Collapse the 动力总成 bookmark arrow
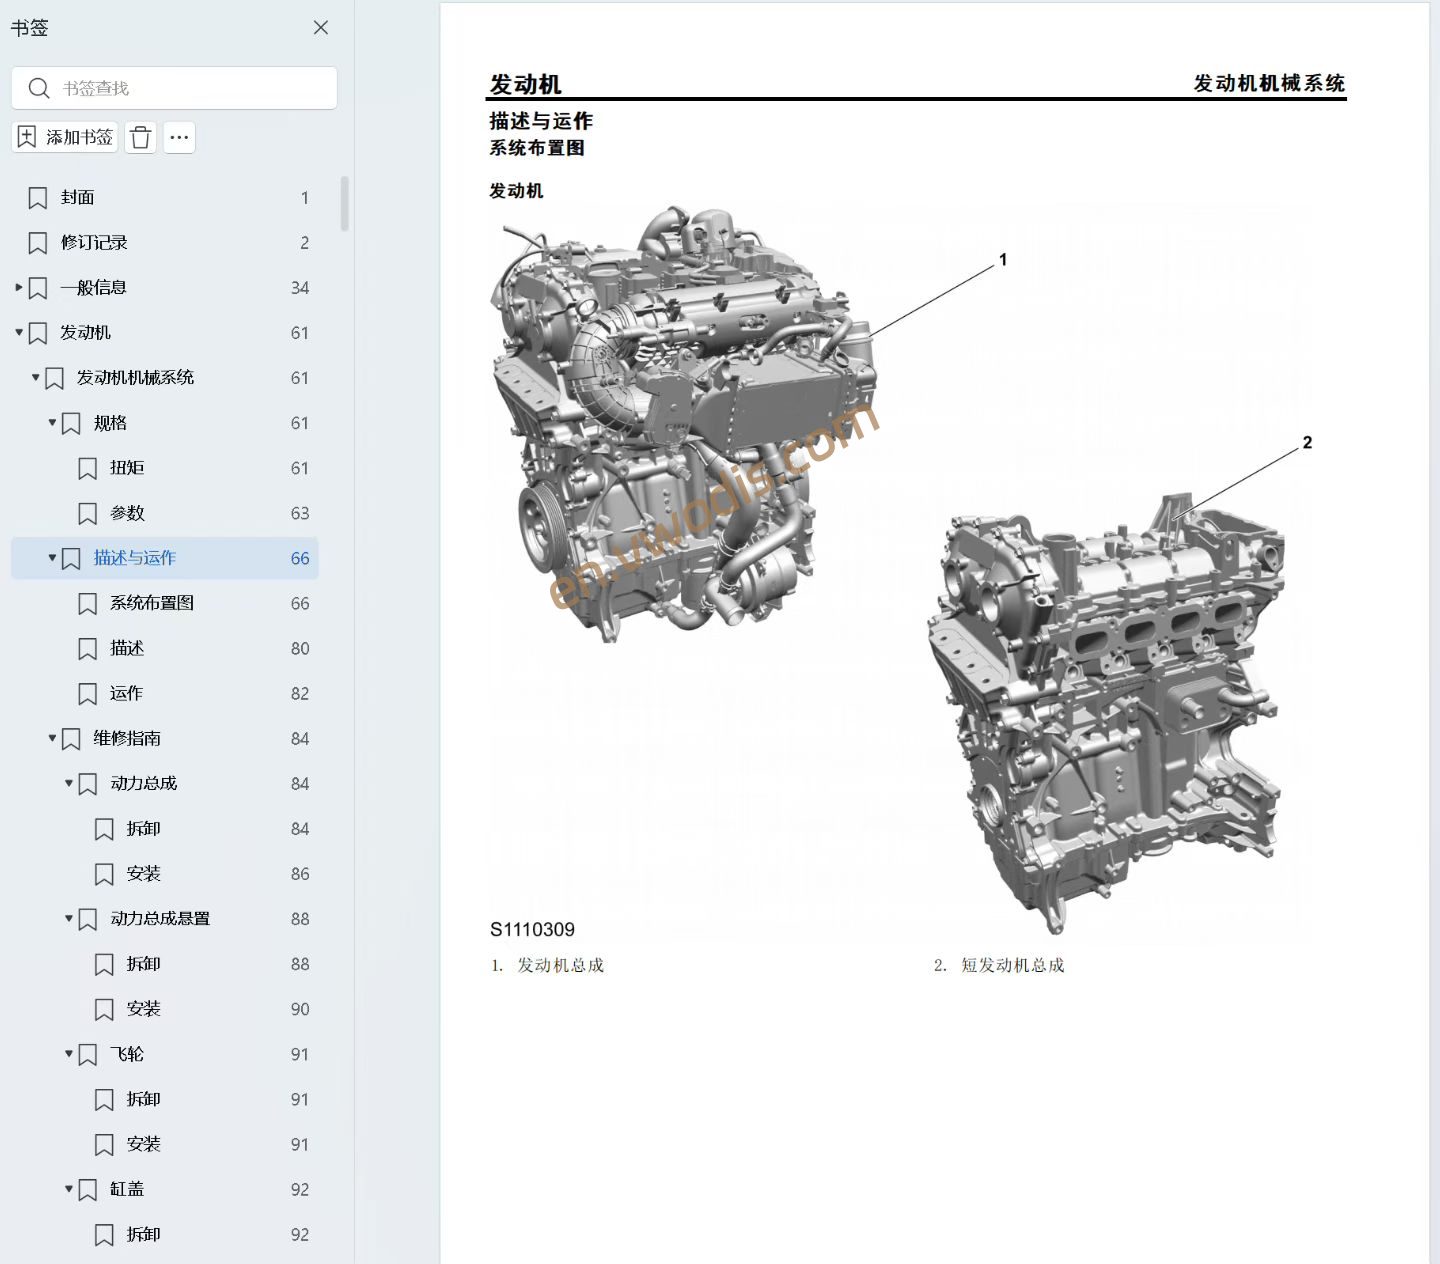The height and width of the screenshot is (1264, 1440). point(69,782)
